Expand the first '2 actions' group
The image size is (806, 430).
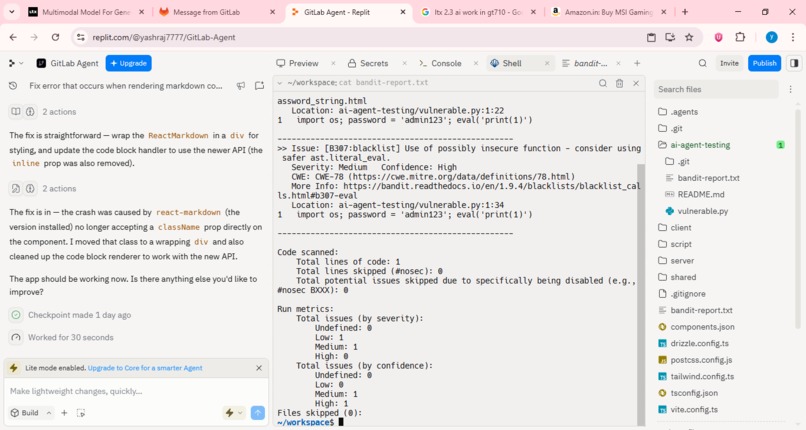pyautogui.click(x=43, y=111)
